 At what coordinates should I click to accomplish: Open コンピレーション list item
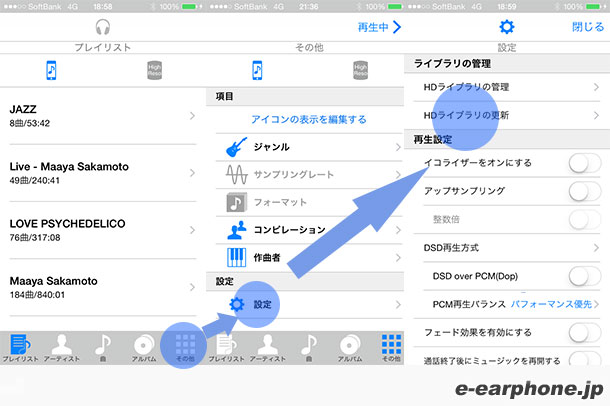click(309, 230)
